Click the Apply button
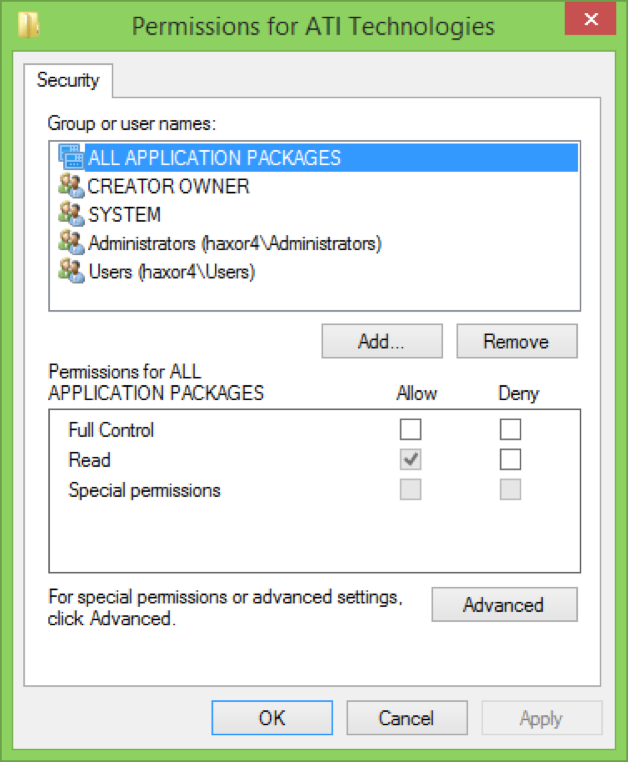The height and width of the screenshot is (762, 628). [x=541, y=718]
